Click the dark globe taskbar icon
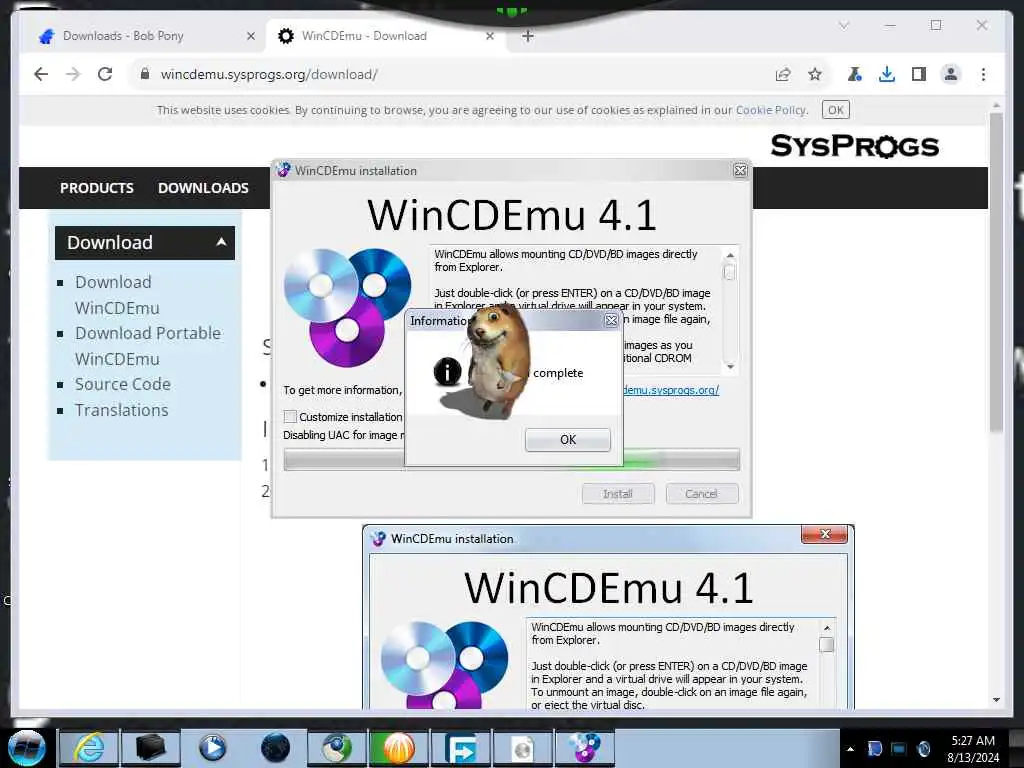Viewport: 1024px width, 768px height. coord(275,748)
